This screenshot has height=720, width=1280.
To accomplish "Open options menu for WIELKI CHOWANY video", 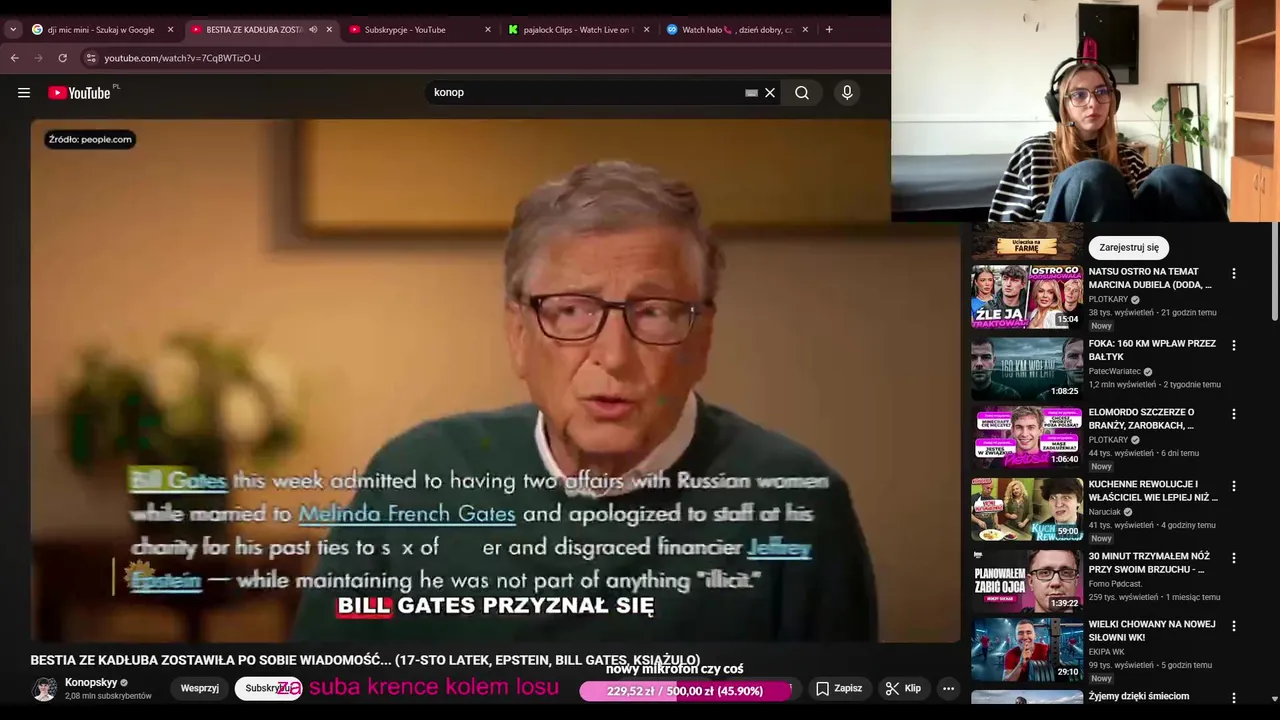I will point(1233,625).
